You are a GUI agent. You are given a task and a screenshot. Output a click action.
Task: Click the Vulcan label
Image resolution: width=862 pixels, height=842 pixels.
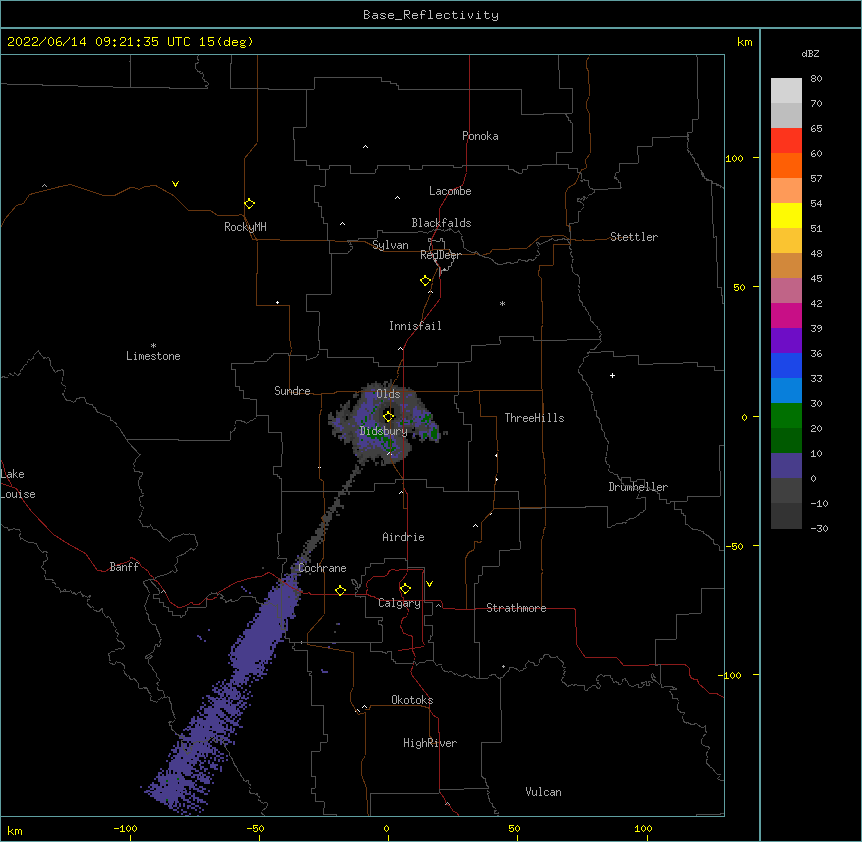point(543,792)
